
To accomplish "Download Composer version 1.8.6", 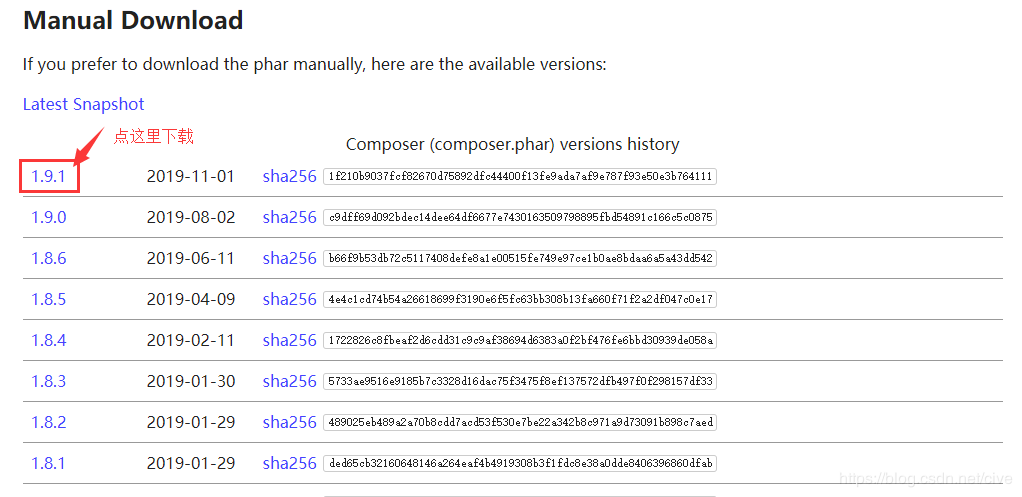I will (48, 258).
